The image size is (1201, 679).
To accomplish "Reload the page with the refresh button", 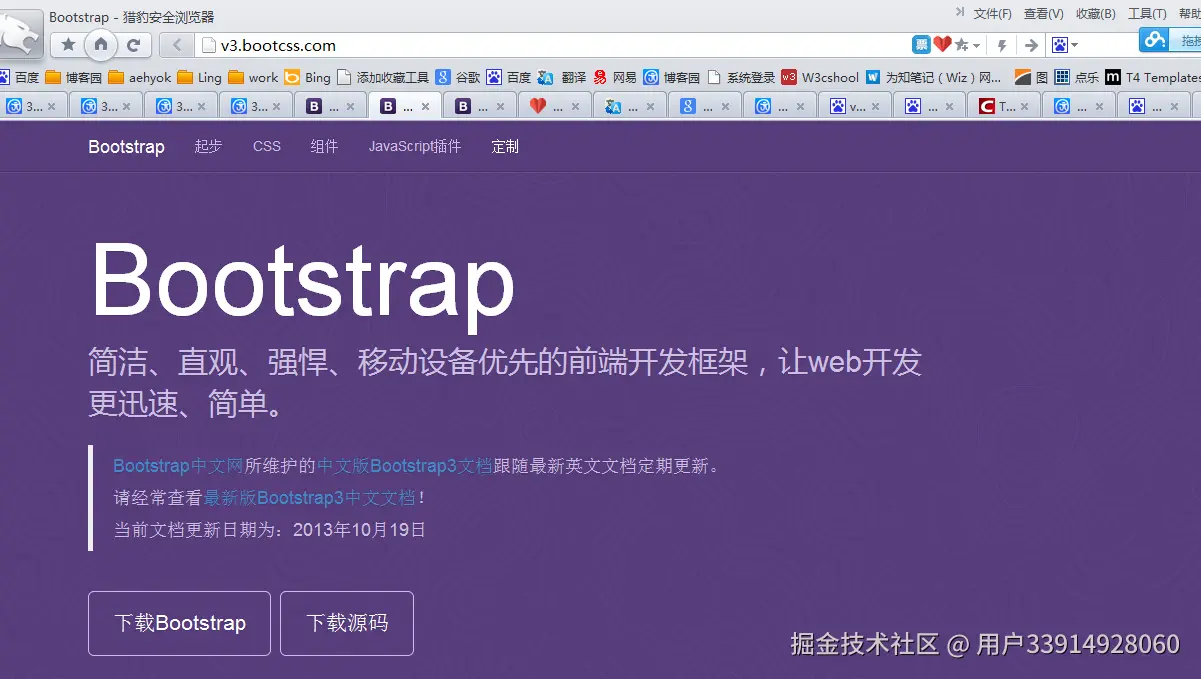I will click(x=133, y=45).
